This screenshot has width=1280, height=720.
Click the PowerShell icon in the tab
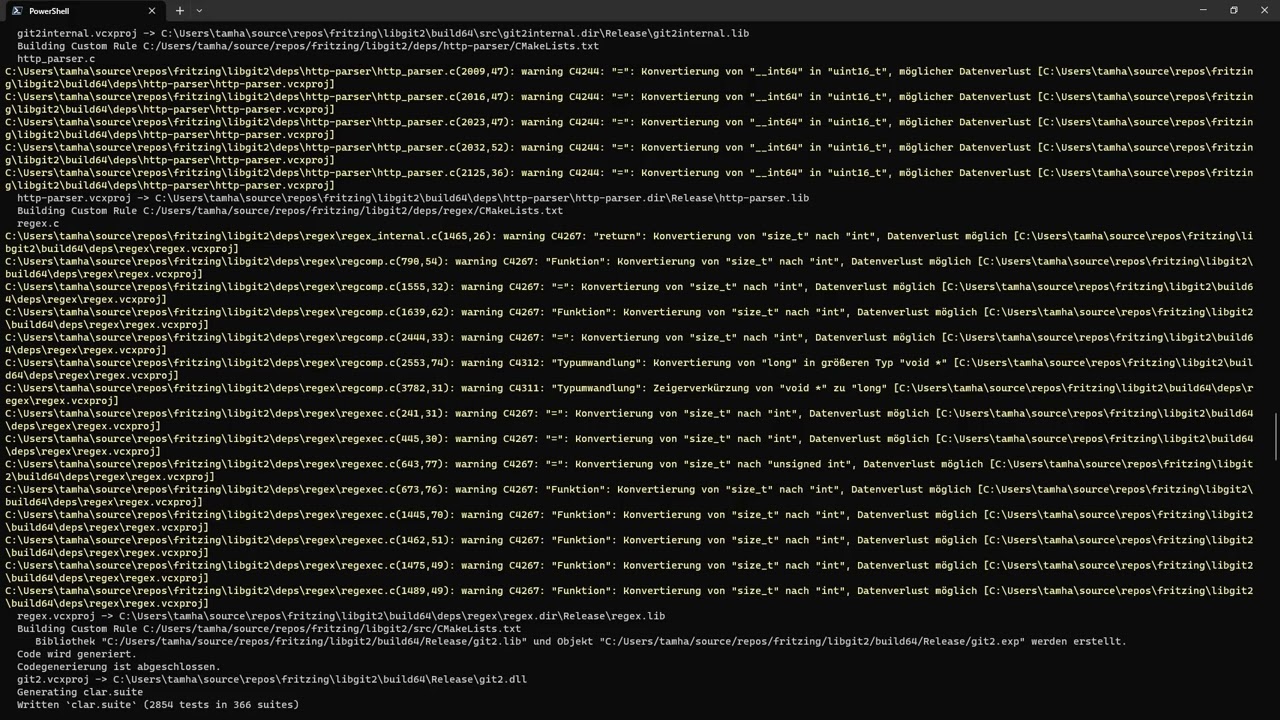pos(17,11)
